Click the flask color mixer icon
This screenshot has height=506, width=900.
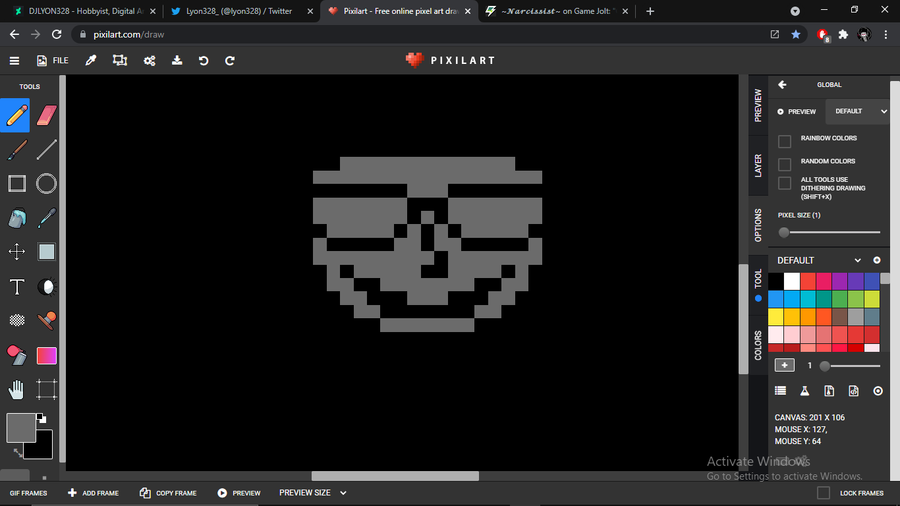coord(805,391)
